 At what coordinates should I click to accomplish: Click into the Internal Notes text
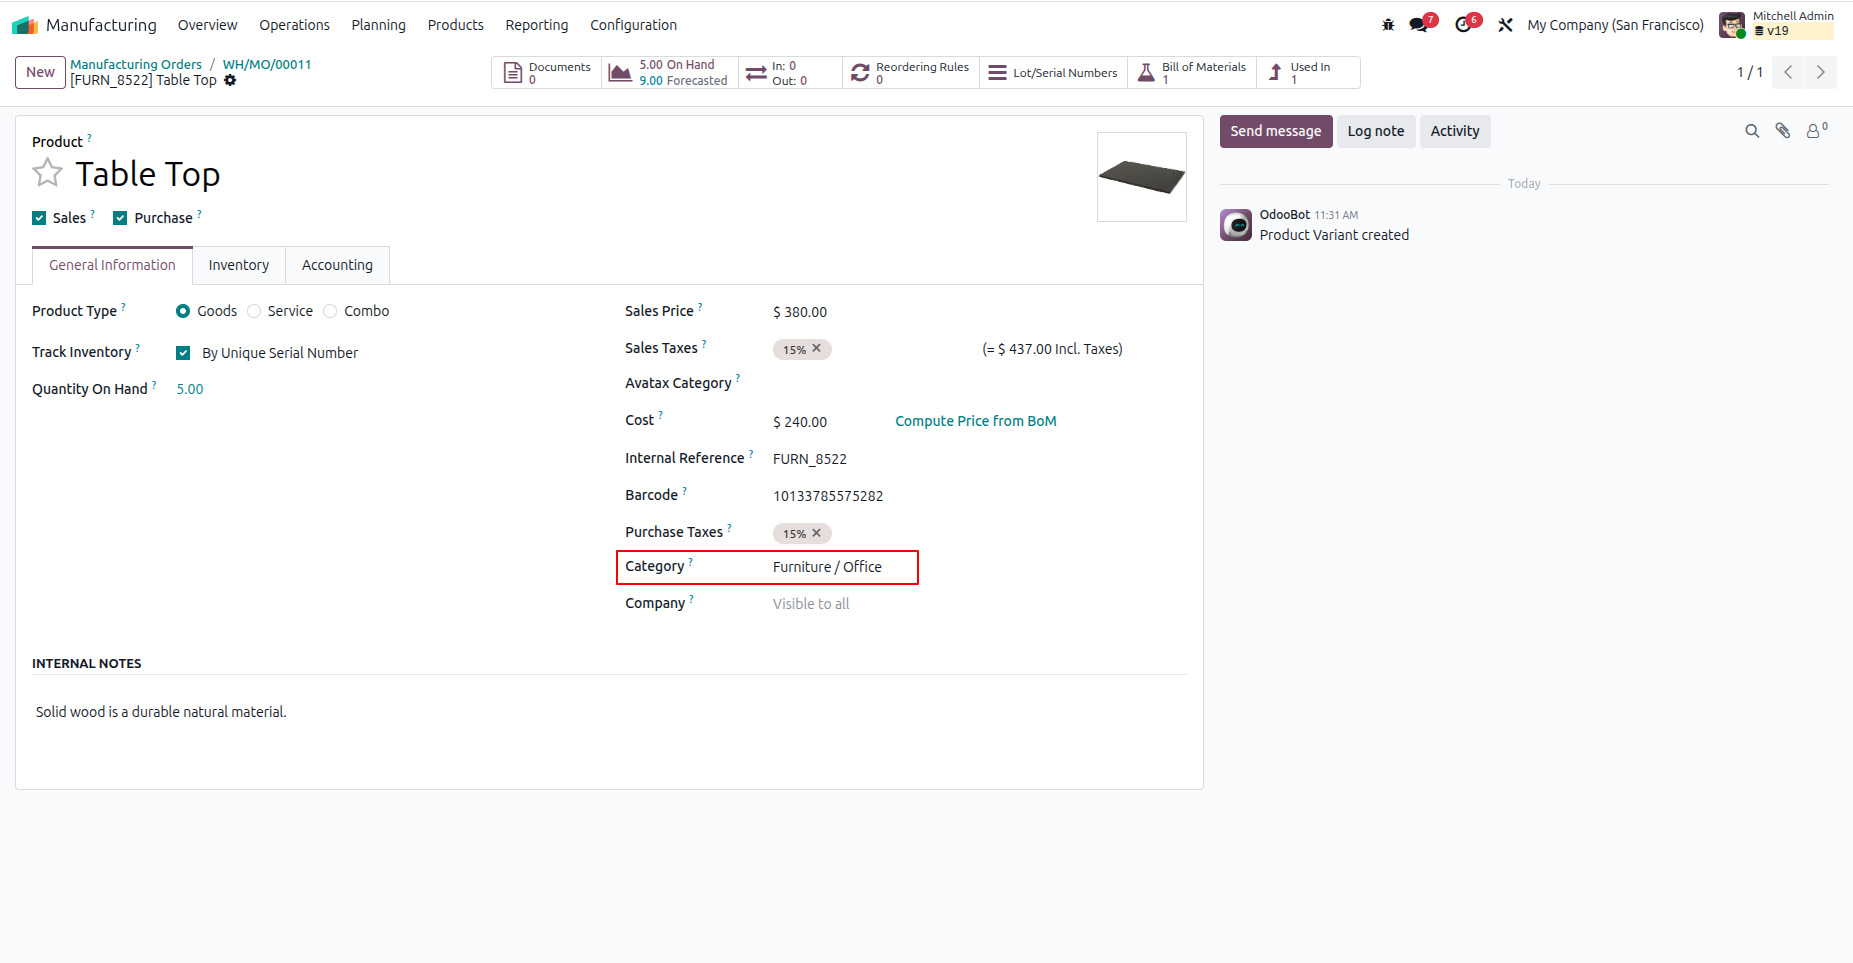coord(161,712)
